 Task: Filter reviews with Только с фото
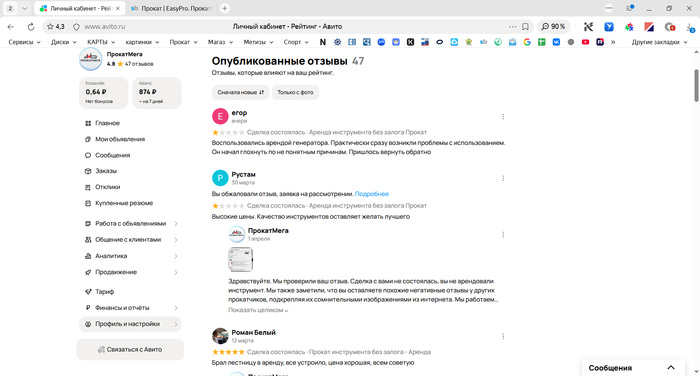click(x=295, y=92)
